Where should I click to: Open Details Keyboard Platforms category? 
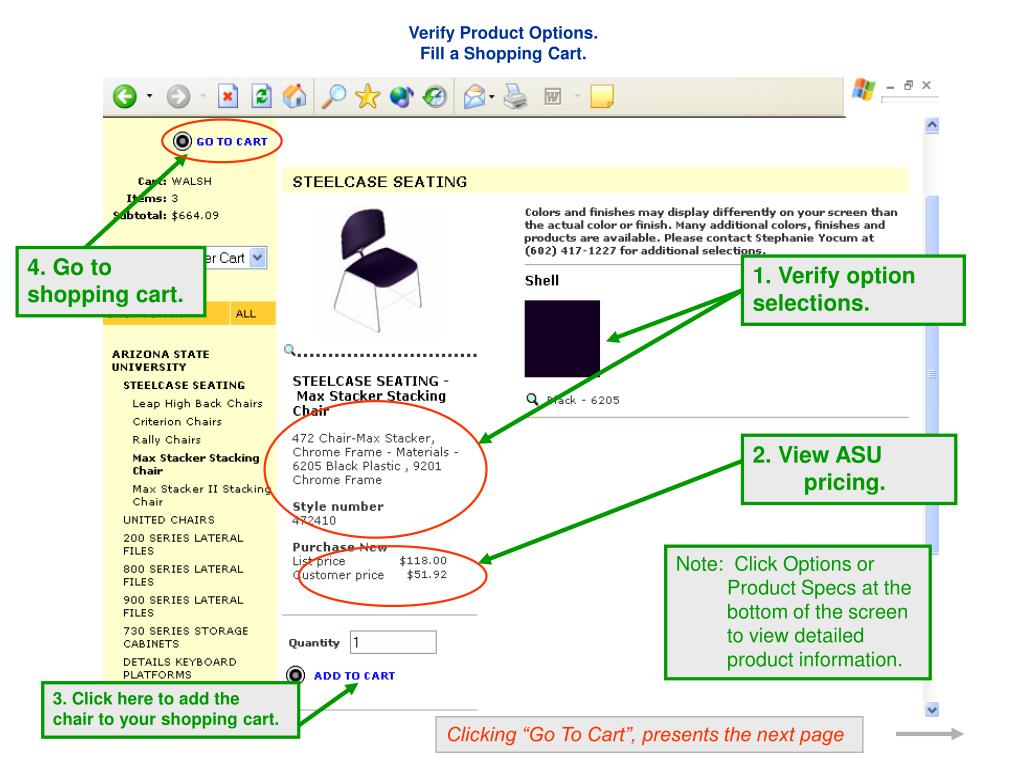[180, 668]
